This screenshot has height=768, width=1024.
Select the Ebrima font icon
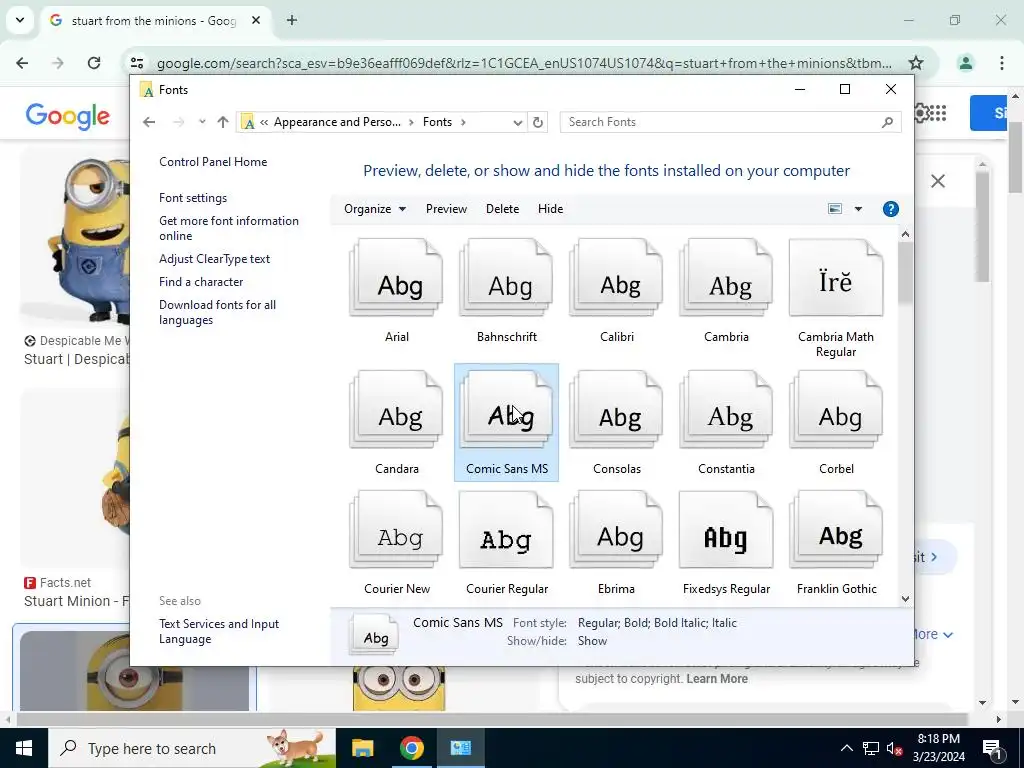pos(616,530)
